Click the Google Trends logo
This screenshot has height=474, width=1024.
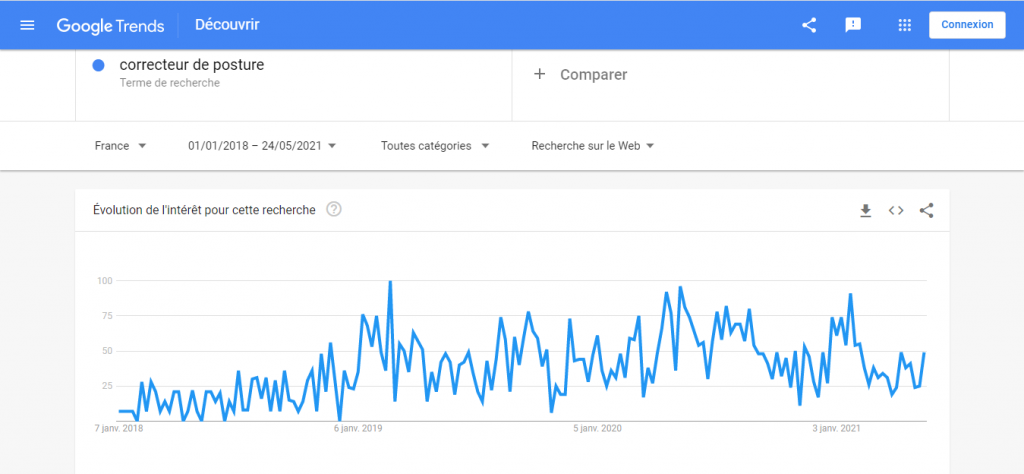(110, 25)
